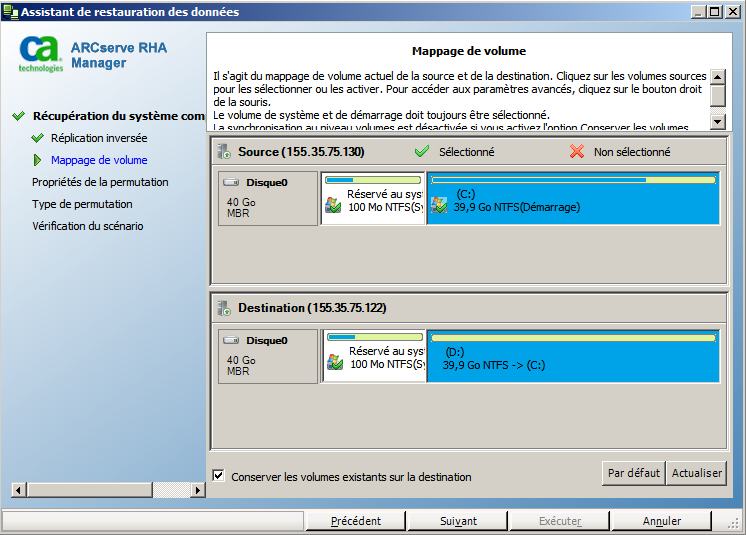This screenshot has width=746, height=535.
Task: Click usage bar of destination D: volume
Action: coord(573,338)
